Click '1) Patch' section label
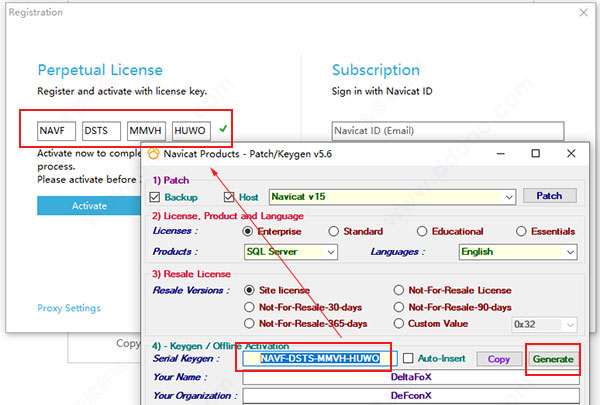The height and width of the screenshot is (405, 600). point(171,180)
